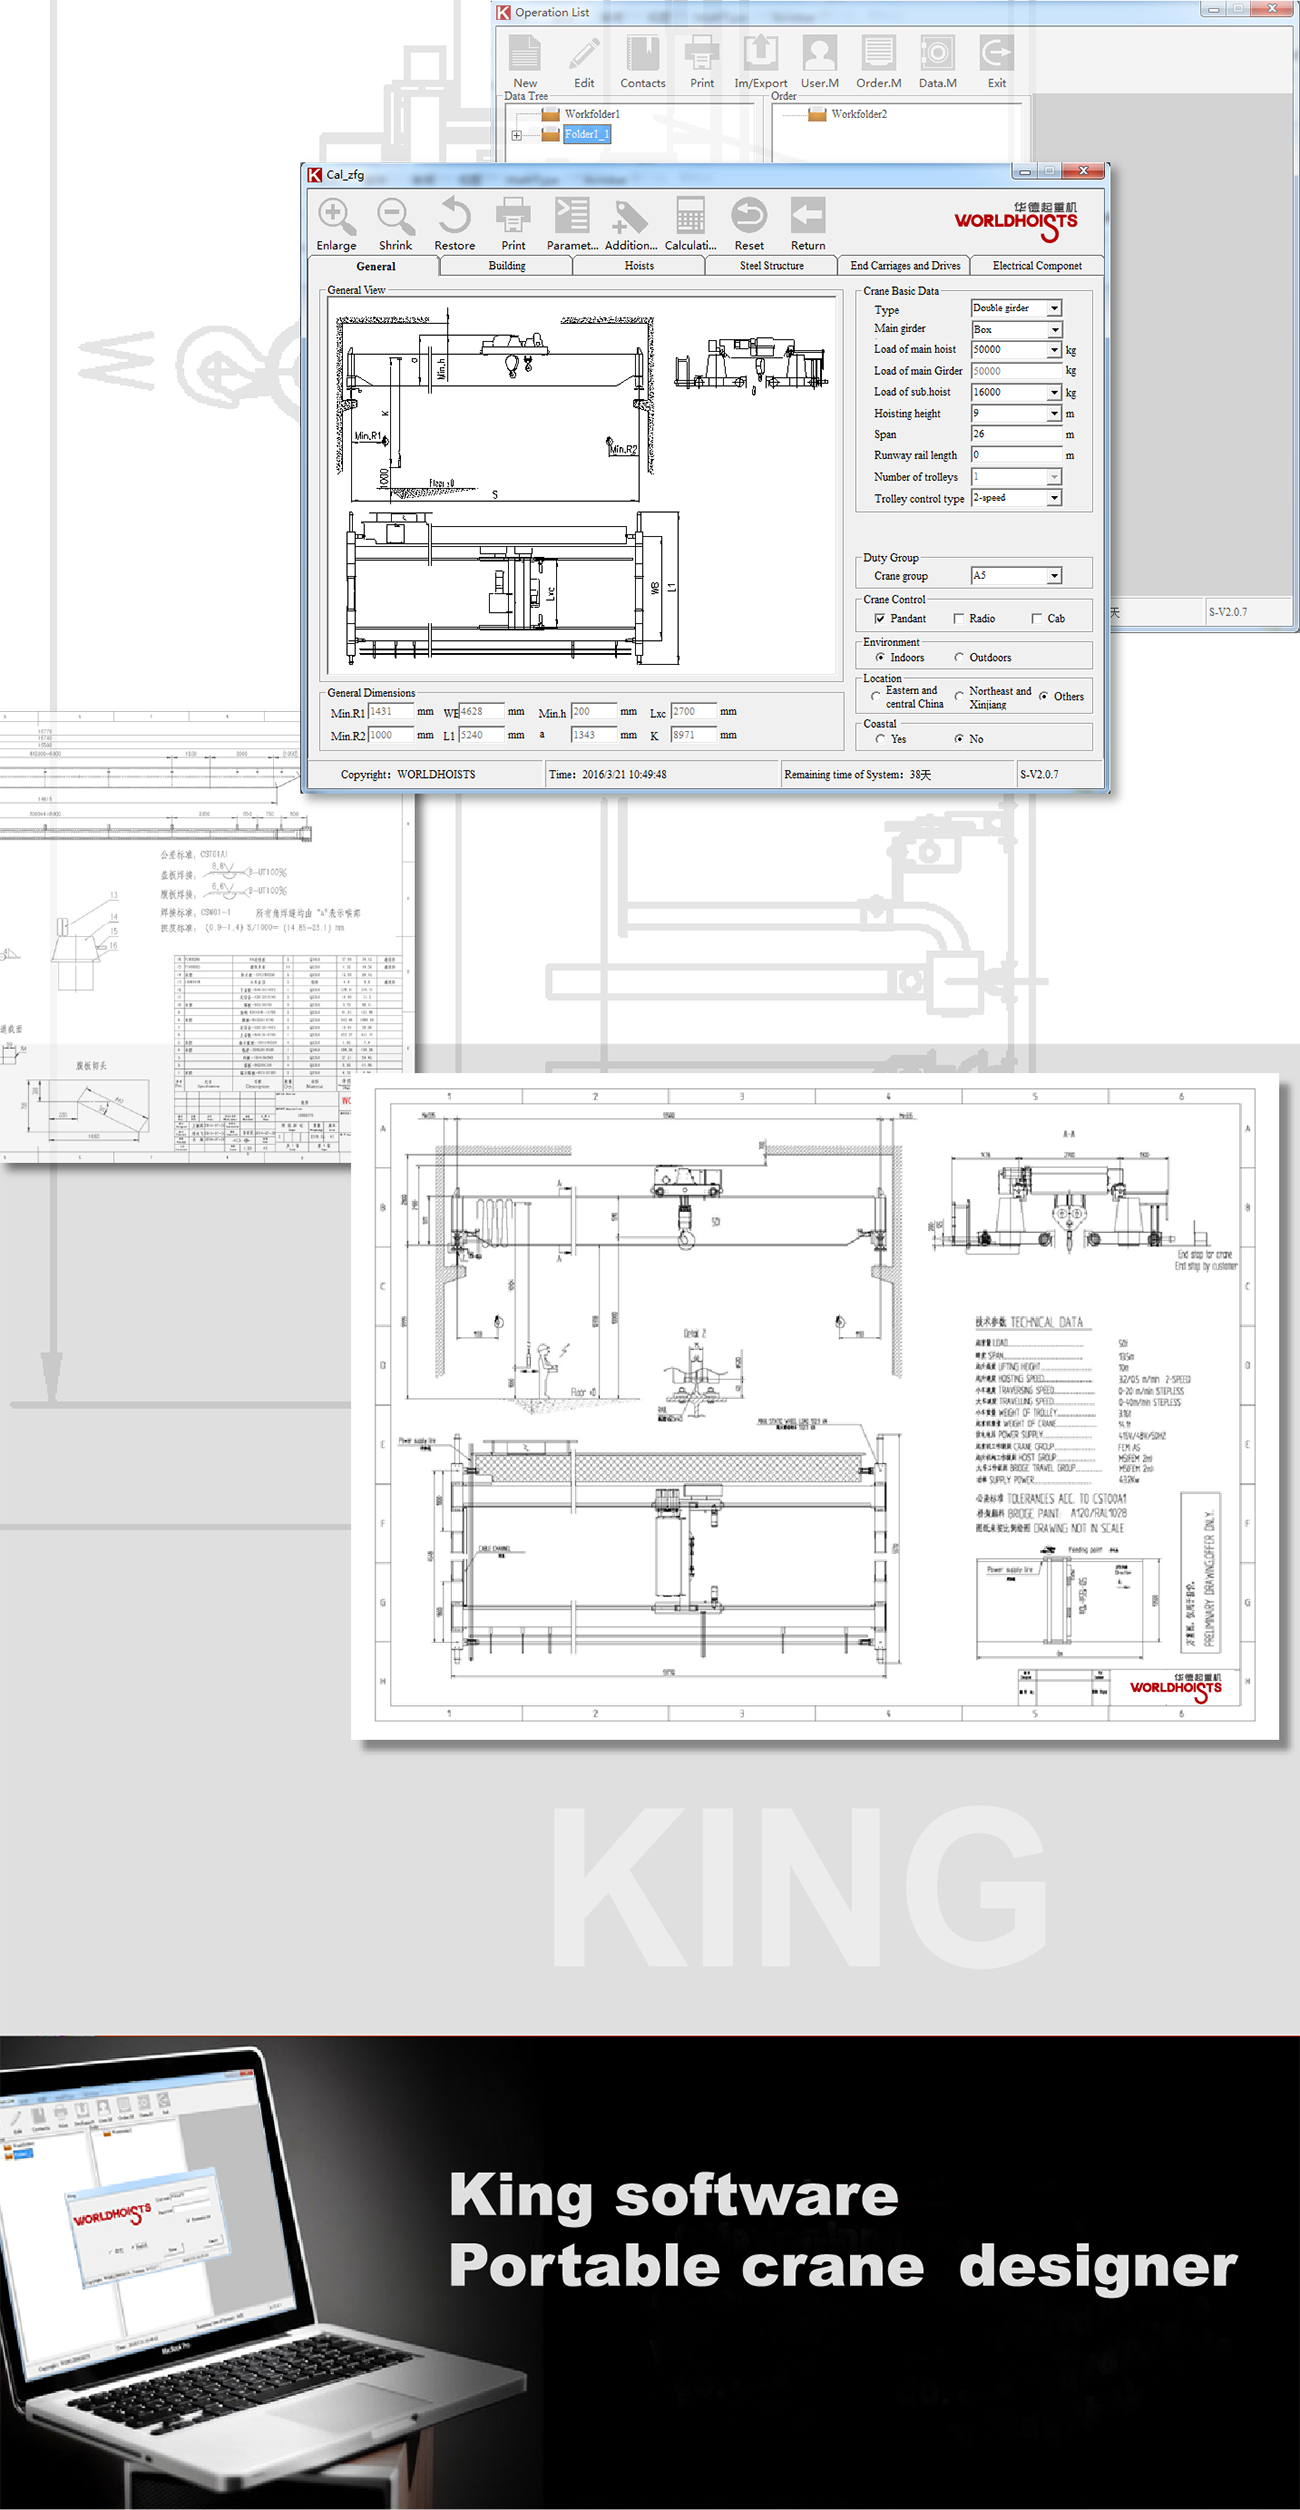1300x2510 pixels.
Task: Enable the Radio crane control checkbox
Action: (x=958, y=619)
